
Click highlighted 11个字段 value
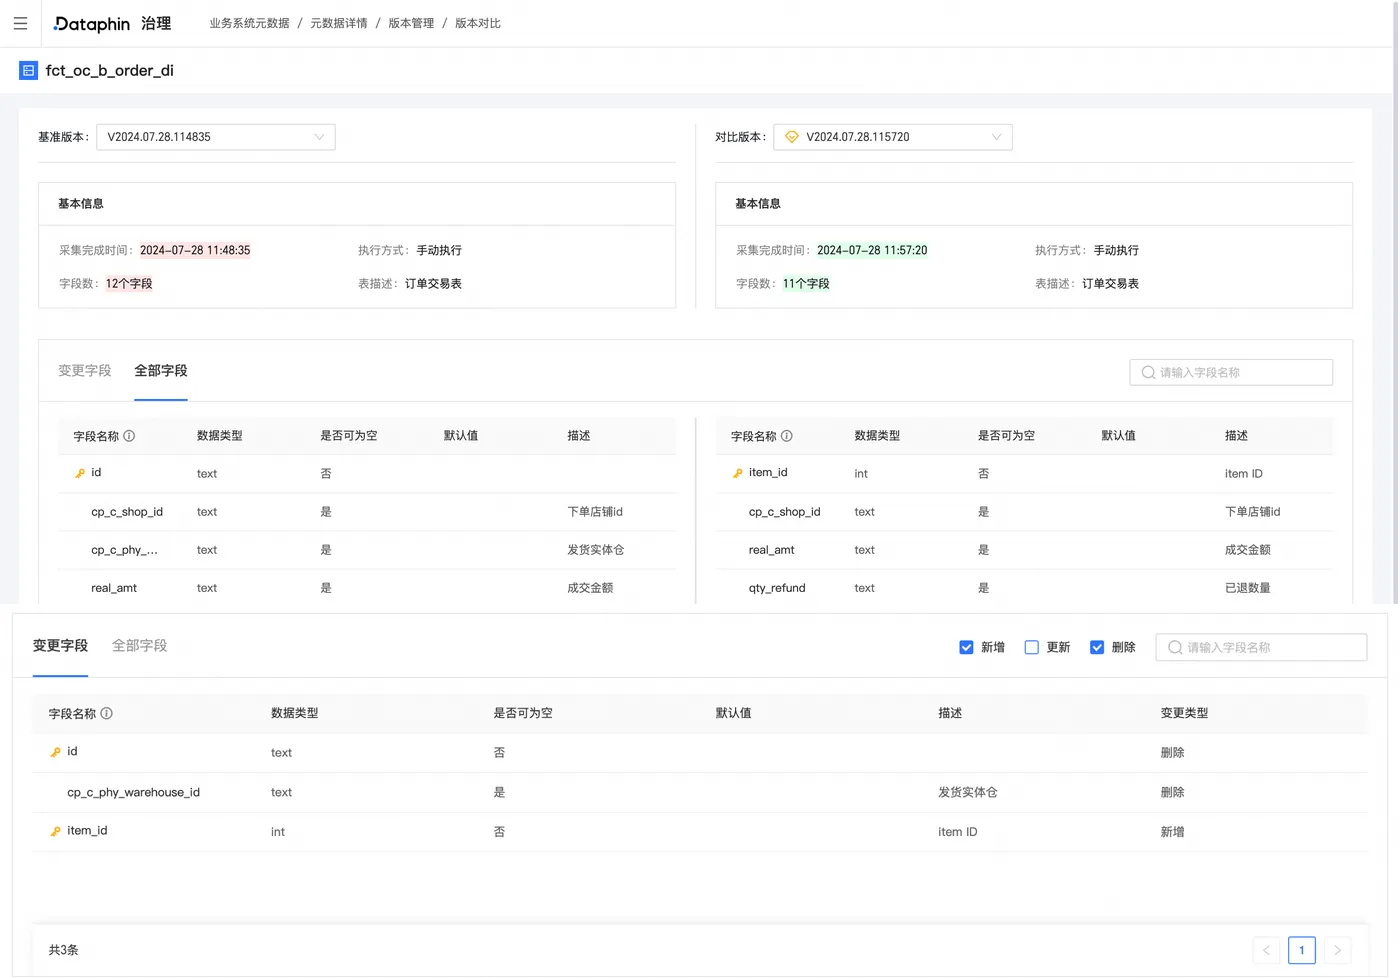806,284
